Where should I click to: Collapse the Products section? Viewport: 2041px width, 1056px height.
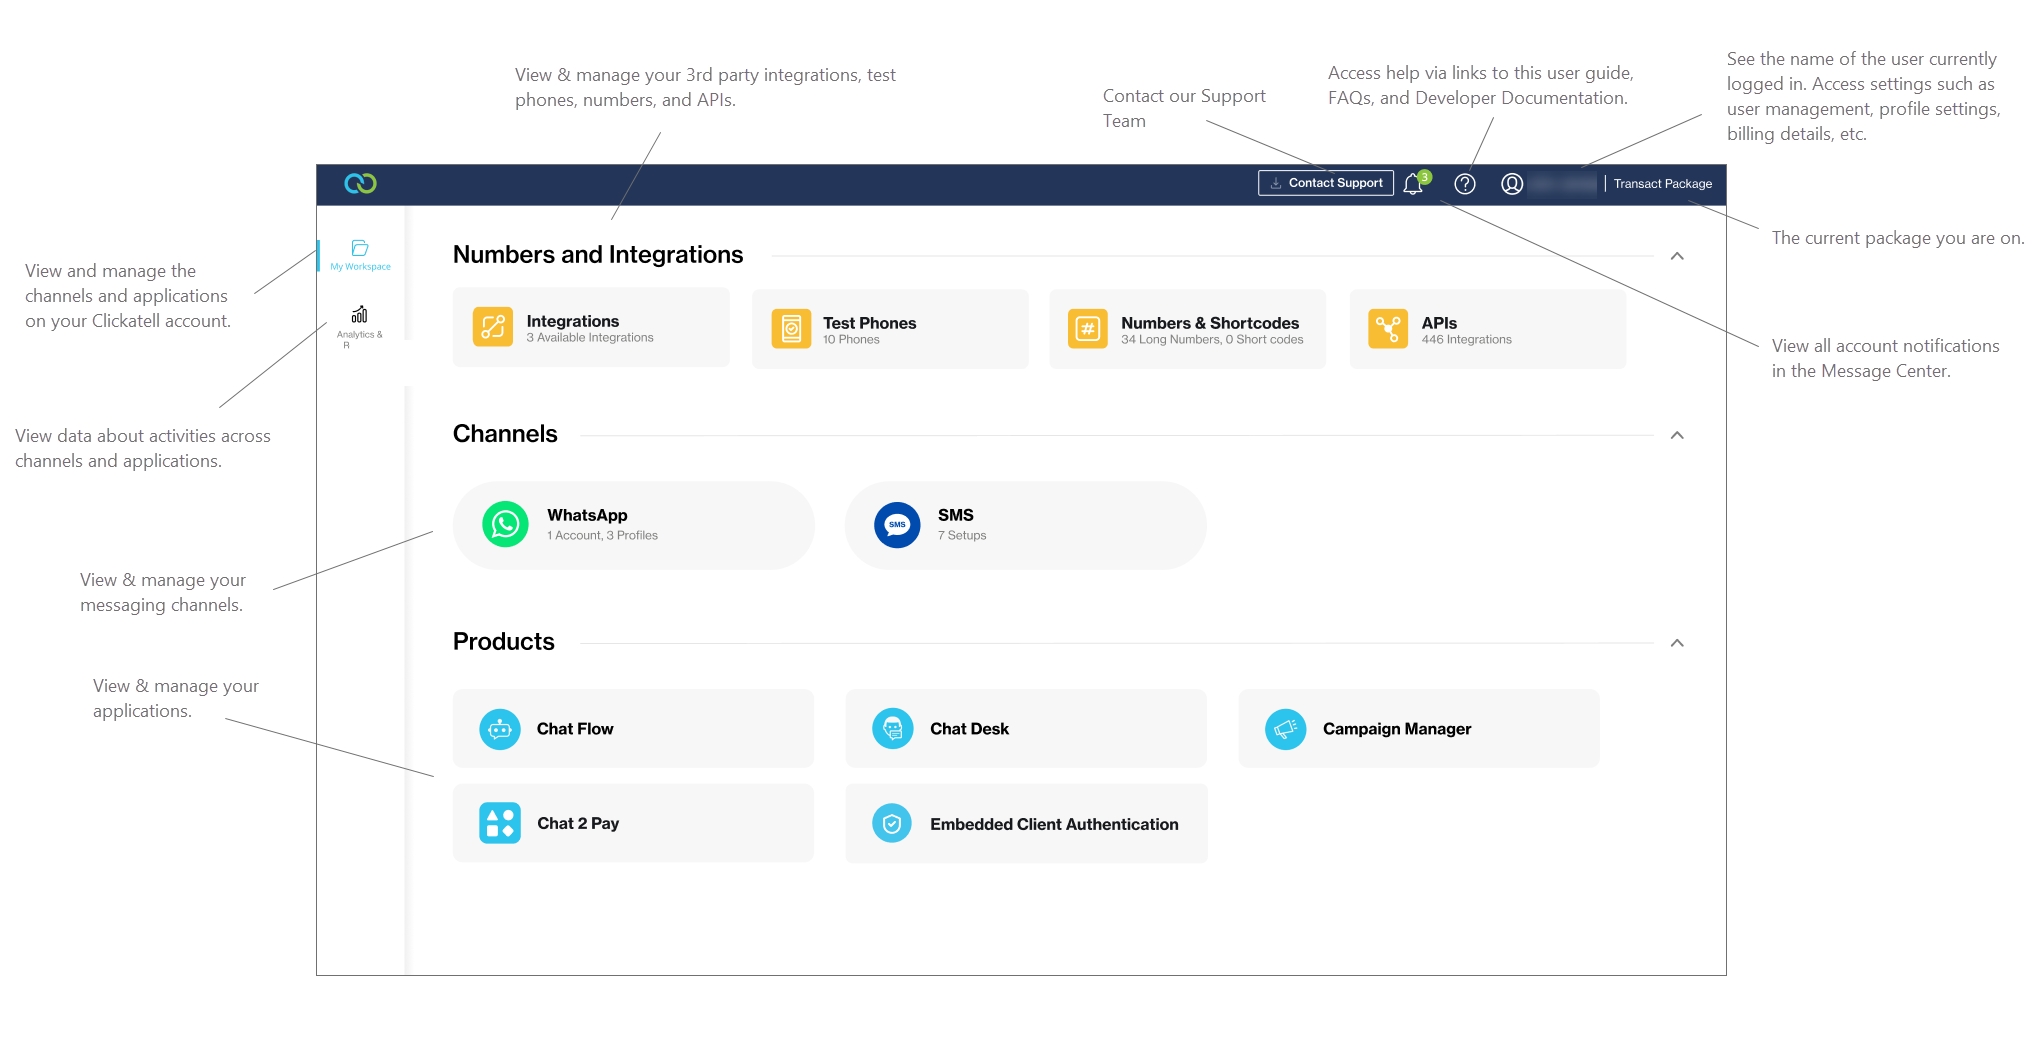(x=1677, y=643)
